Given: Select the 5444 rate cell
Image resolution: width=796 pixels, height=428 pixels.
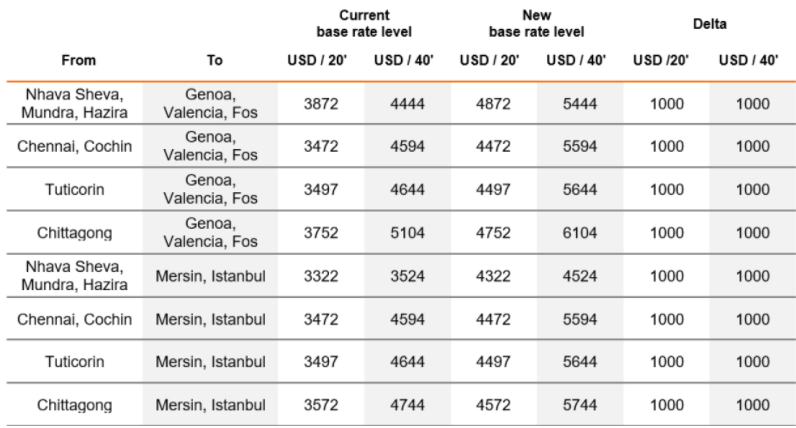Looking at the screenshot, I should (578, 104).
